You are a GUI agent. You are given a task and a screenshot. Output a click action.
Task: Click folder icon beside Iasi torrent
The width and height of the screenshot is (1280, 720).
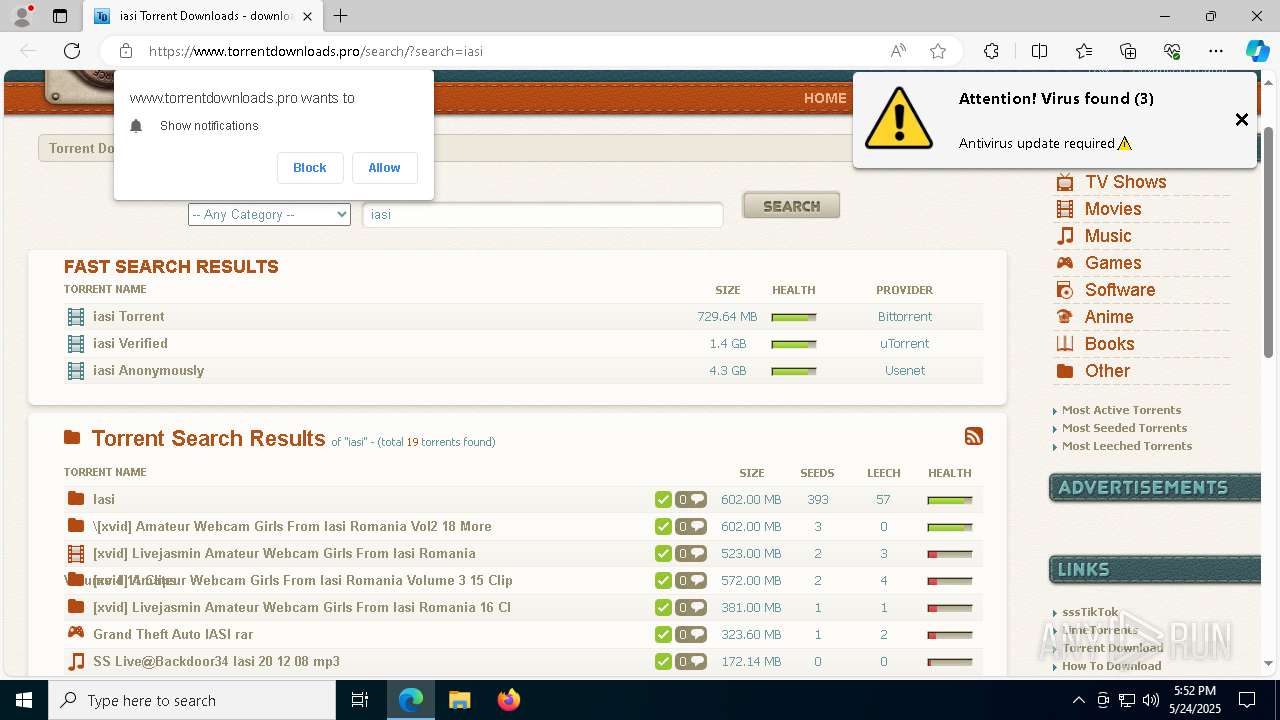(76, 498)
